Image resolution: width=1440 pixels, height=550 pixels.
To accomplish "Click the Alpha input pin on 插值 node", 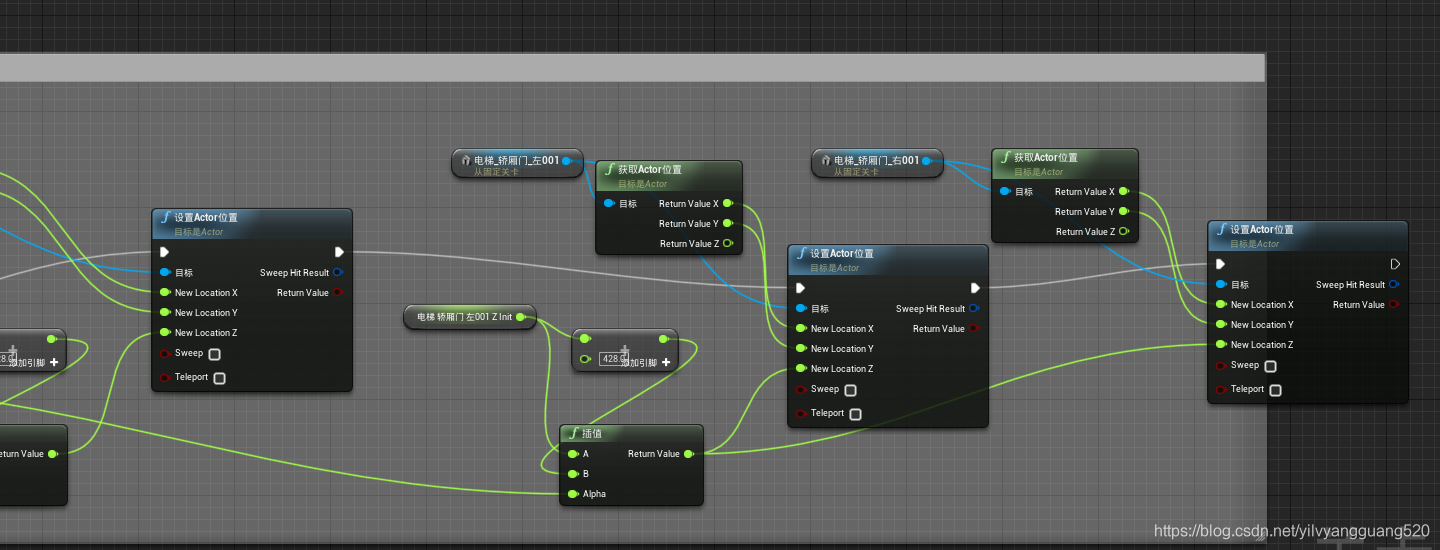I will (573, 493).
